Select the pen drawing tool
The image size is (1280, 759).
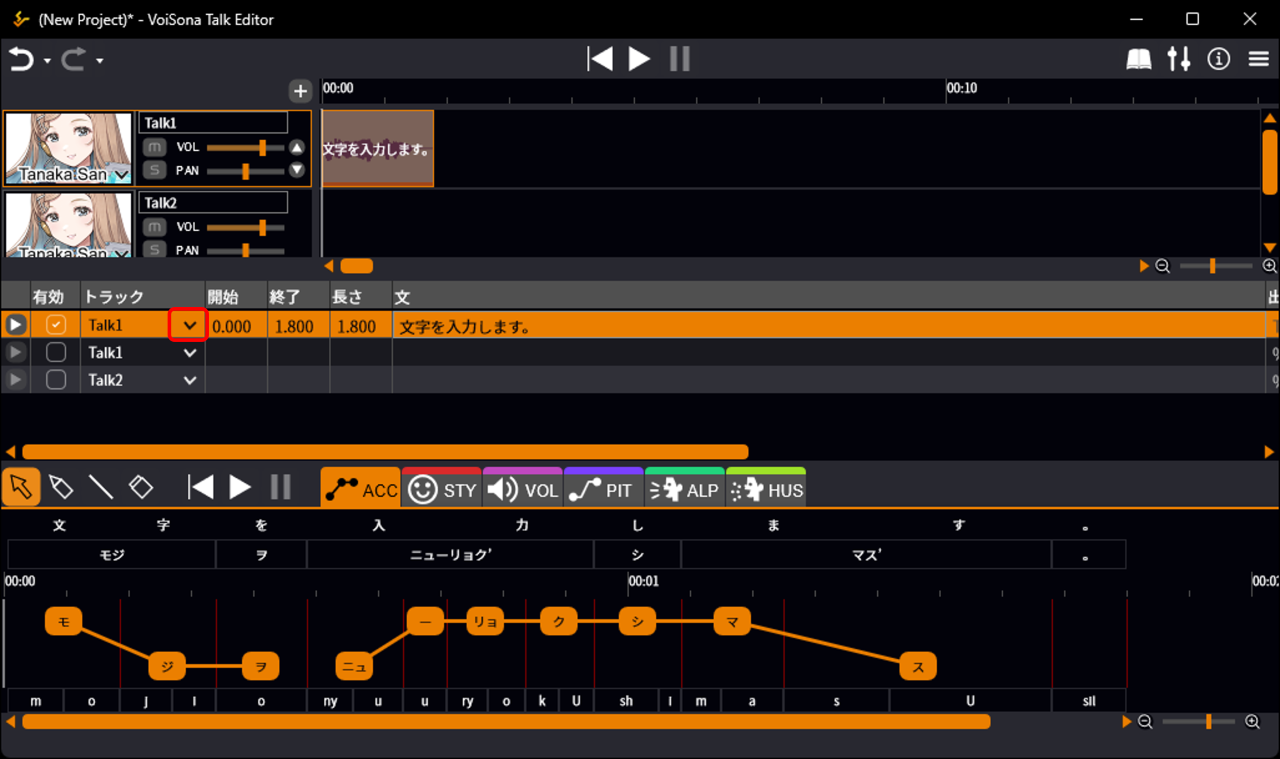pyautogui.click(x=60, y=487)
